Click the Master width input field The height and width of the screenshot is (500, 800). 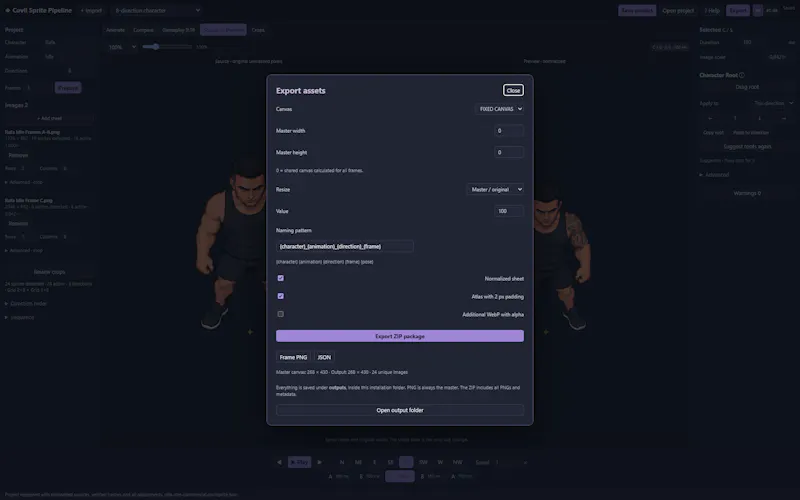point(509,131)
